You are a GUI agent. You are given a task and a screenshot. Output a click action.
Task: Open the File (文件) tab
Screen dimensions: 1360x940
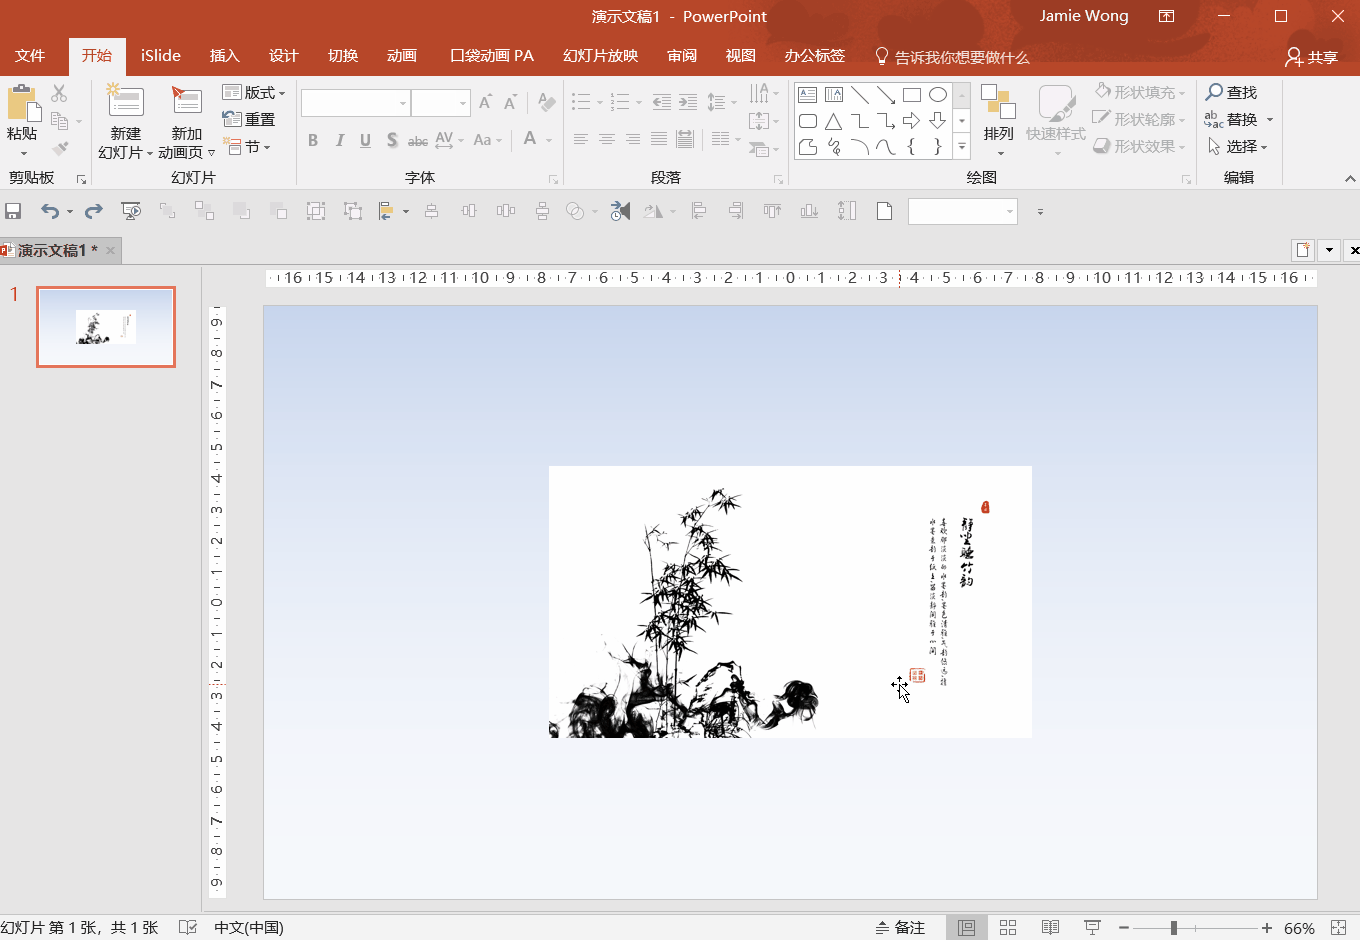click(x=30, y=56)
